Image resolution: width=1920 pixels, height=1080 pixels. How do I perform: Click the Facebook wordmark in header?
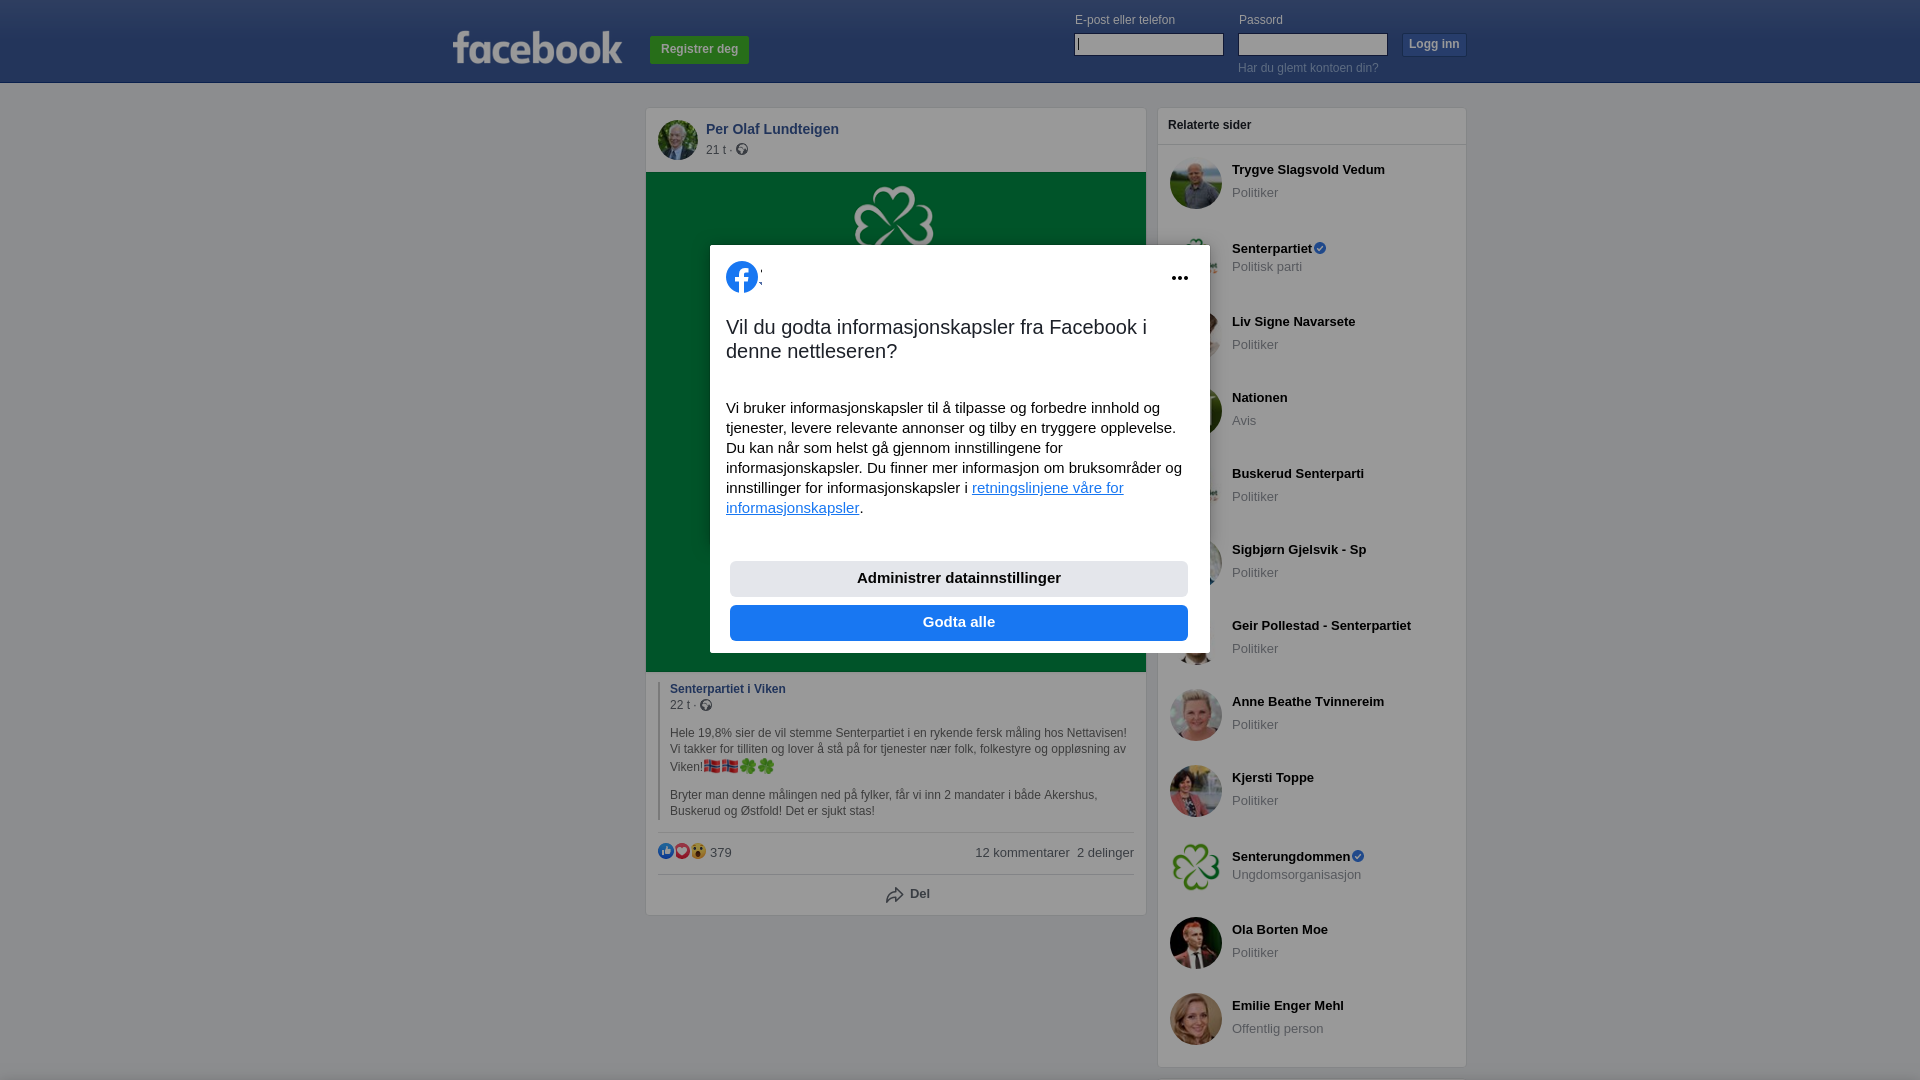click(x=538, y=47)
